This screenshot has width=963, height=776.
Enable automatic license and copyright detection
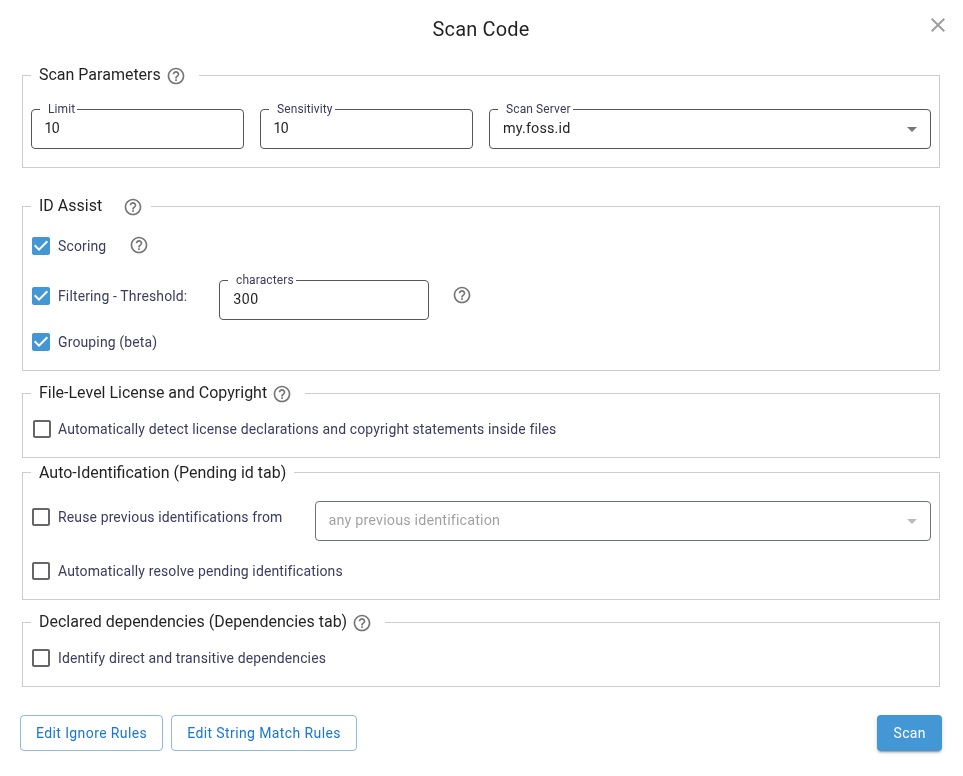point(42,429)
